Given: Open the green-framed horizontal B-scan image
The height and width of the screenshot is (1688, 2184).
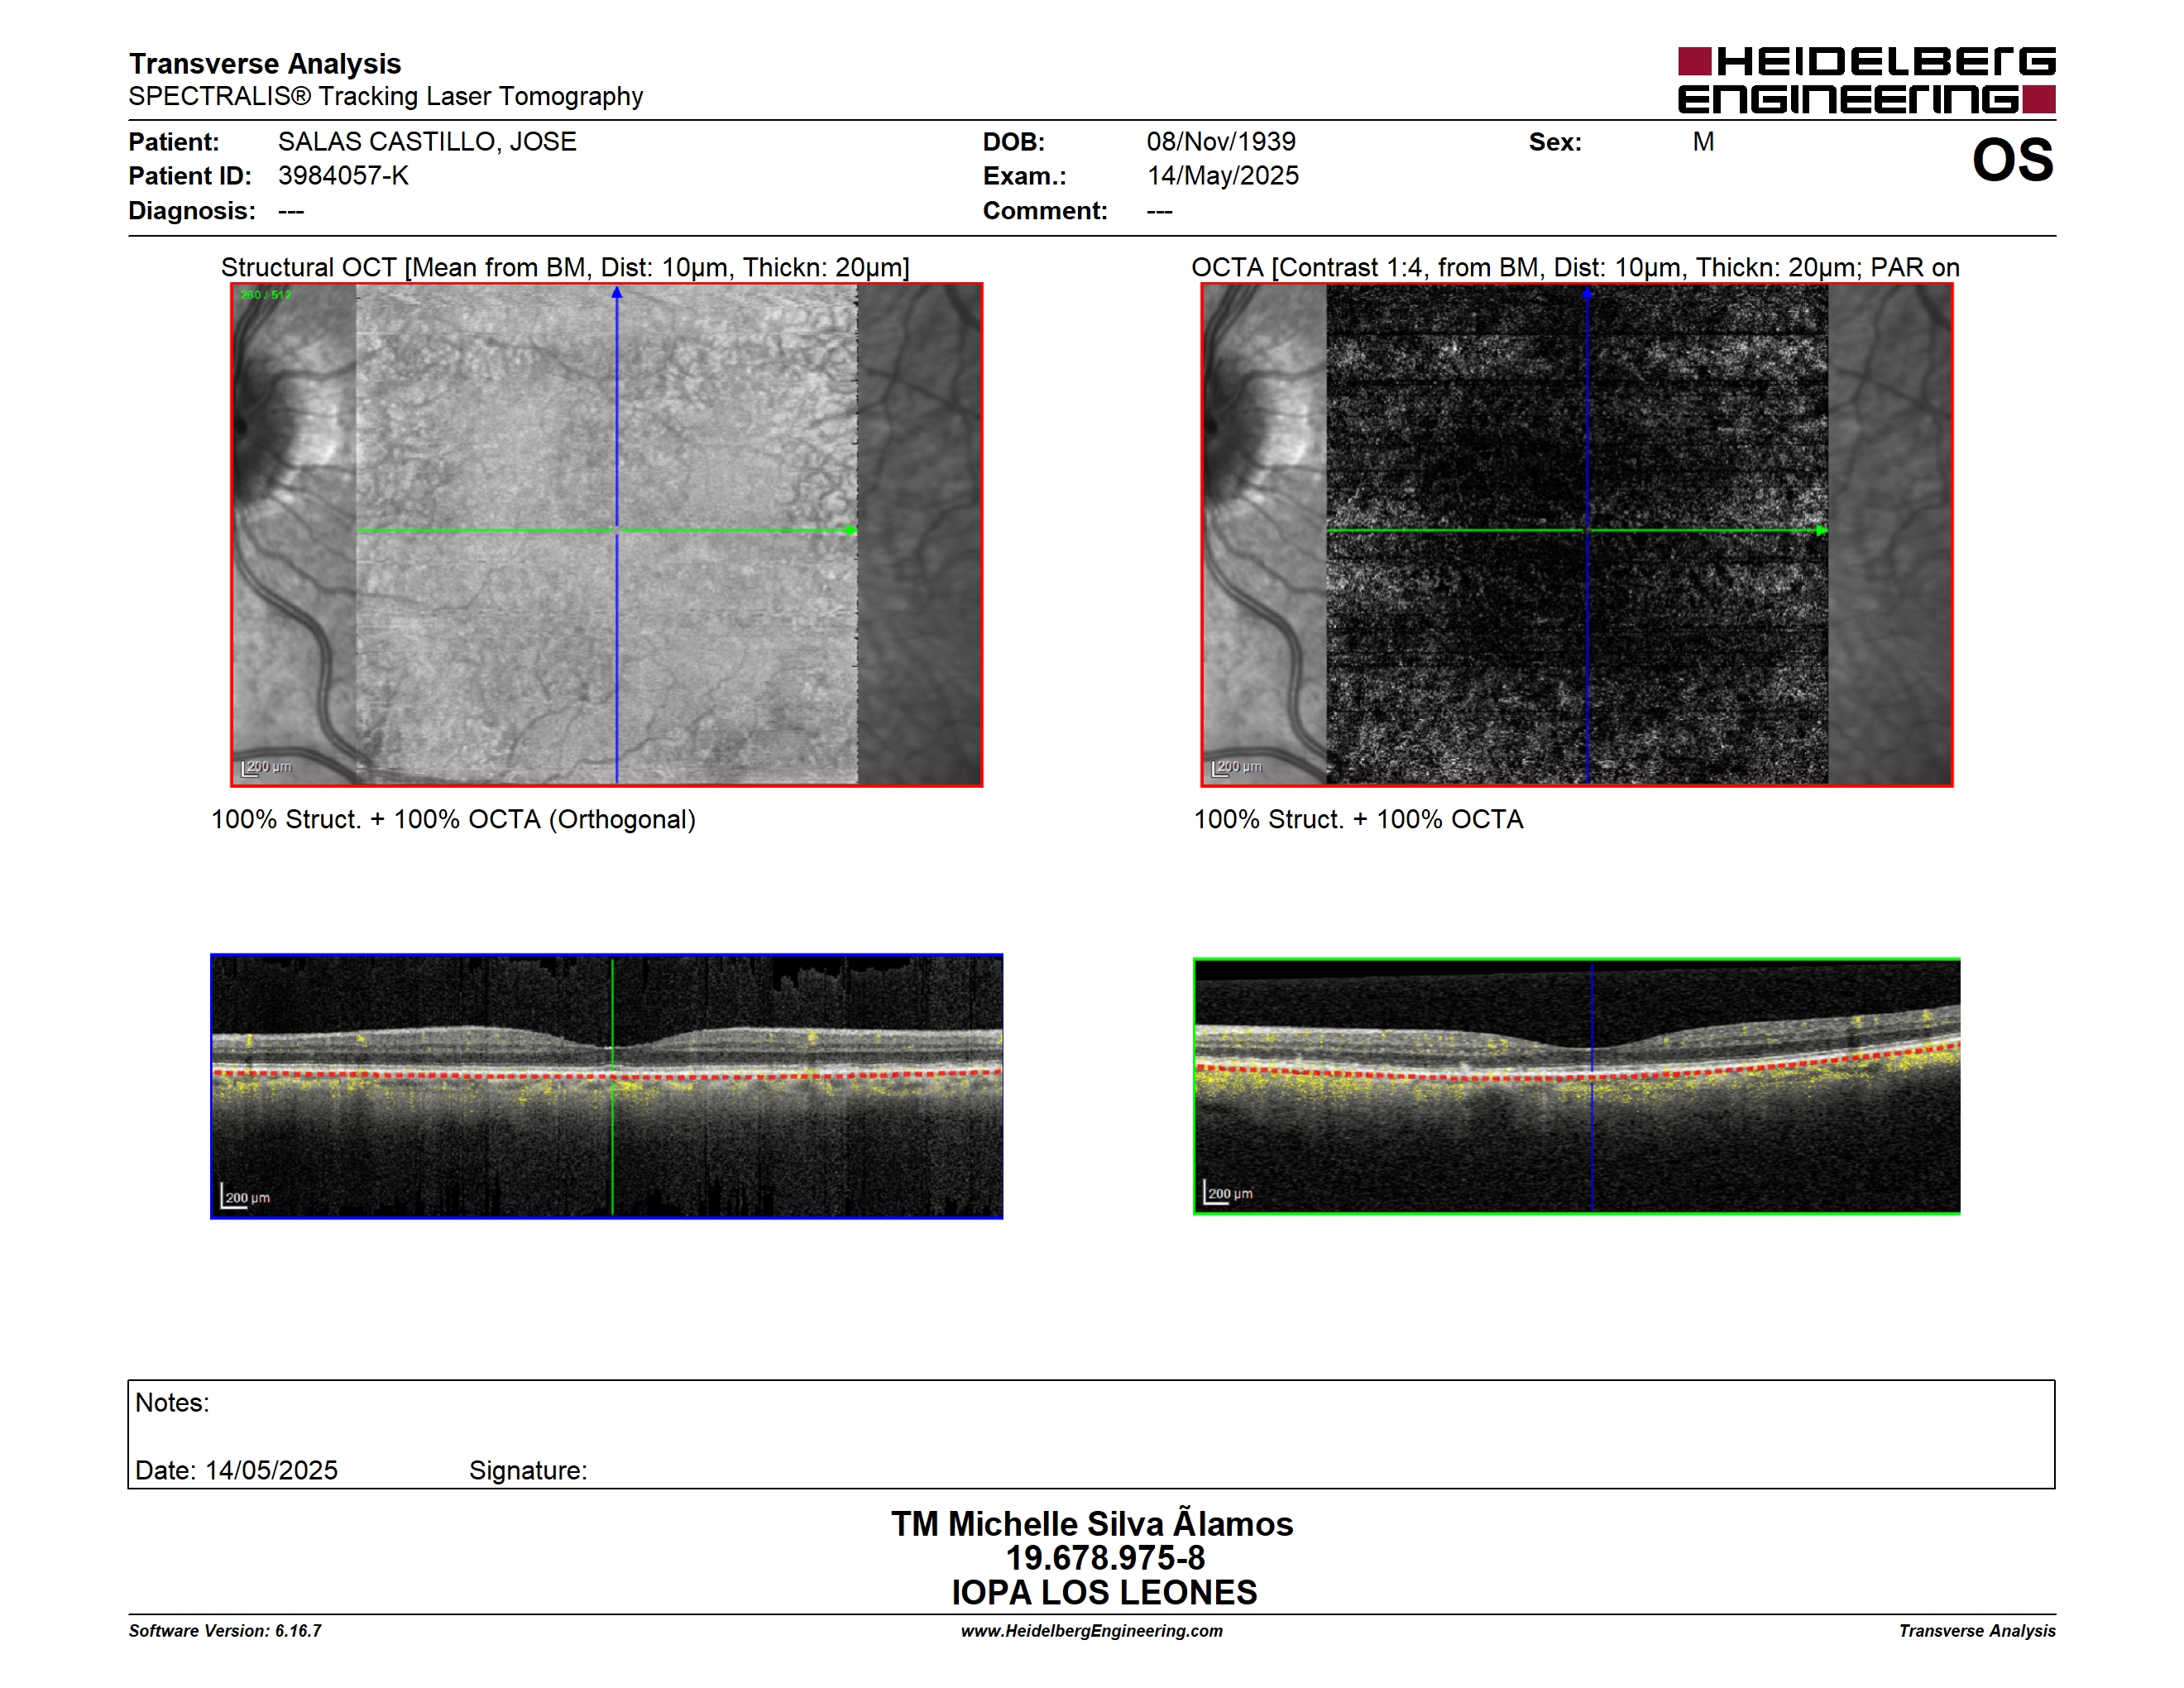Looking at the screenshot, I should (x=1577, y=1086).
